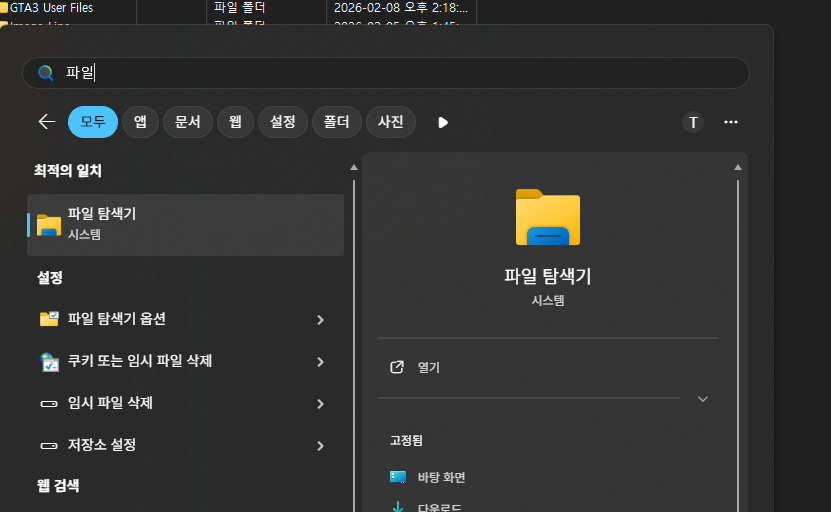Screen dimensions: 831x512
Task: Select the 앱 filter tab
Action: 140,122
